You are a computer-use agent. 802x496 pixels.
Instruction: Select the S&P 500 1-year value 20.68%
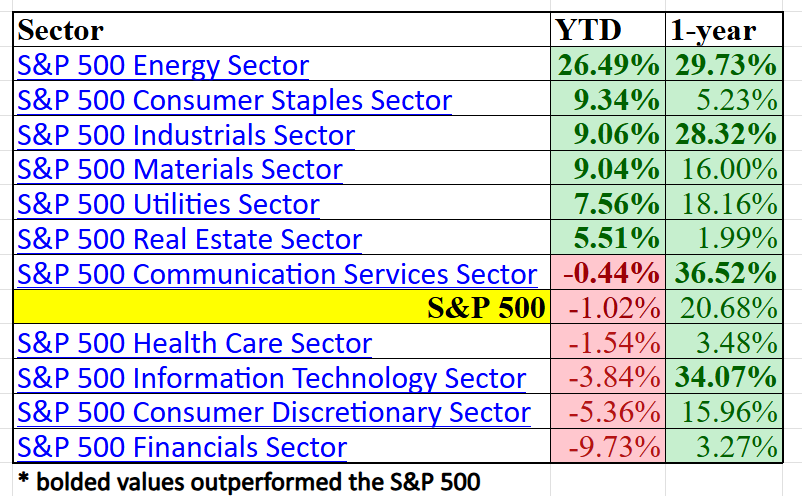coord(724,308)
